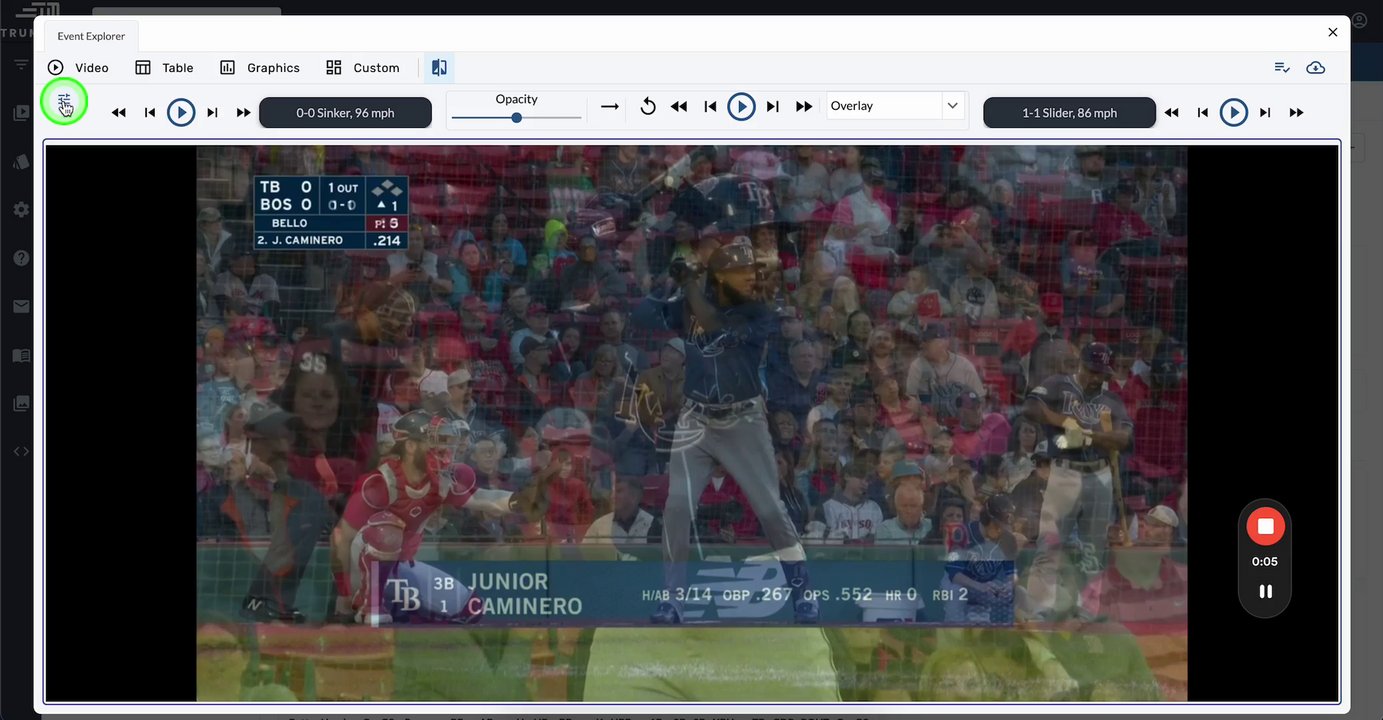Switch to the Custom tab
Viewport: 1383px width, 720px height.
click(363, 68)
